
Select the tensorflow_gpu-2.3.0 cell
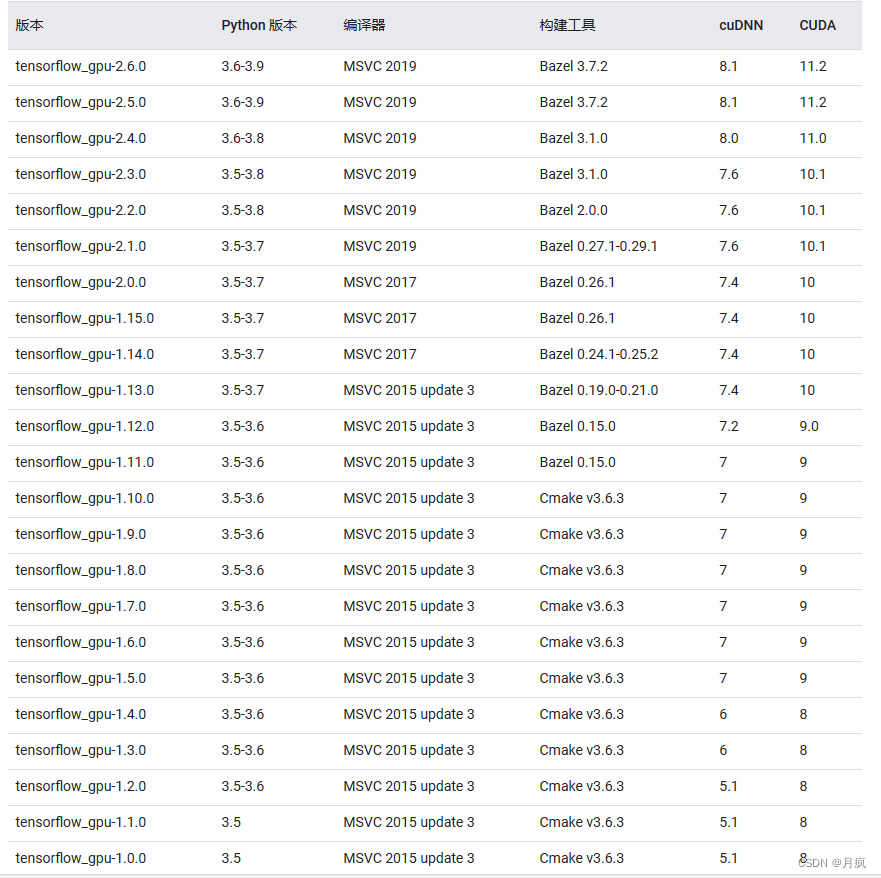(80, 174)
